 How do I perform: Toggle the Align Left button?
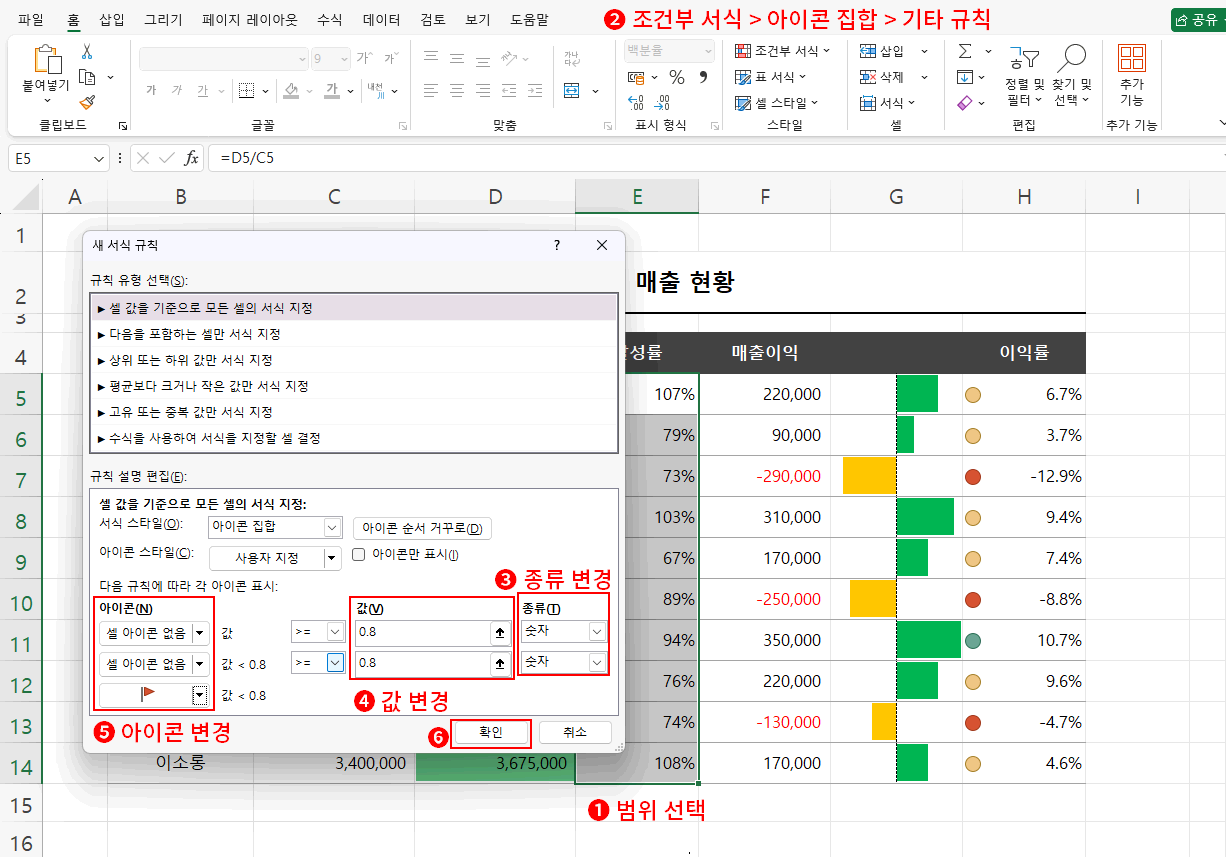click(431, 90)
